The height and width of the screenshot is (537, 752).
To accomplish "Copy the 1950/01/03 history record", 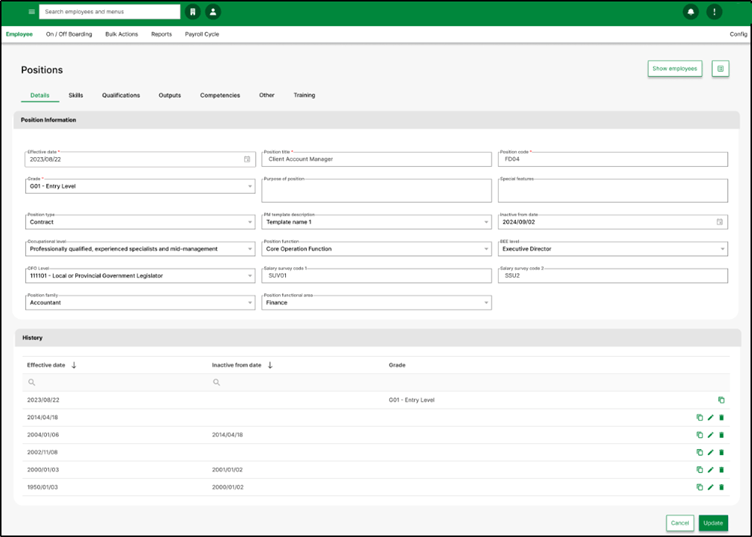I will tap(700, 487).
